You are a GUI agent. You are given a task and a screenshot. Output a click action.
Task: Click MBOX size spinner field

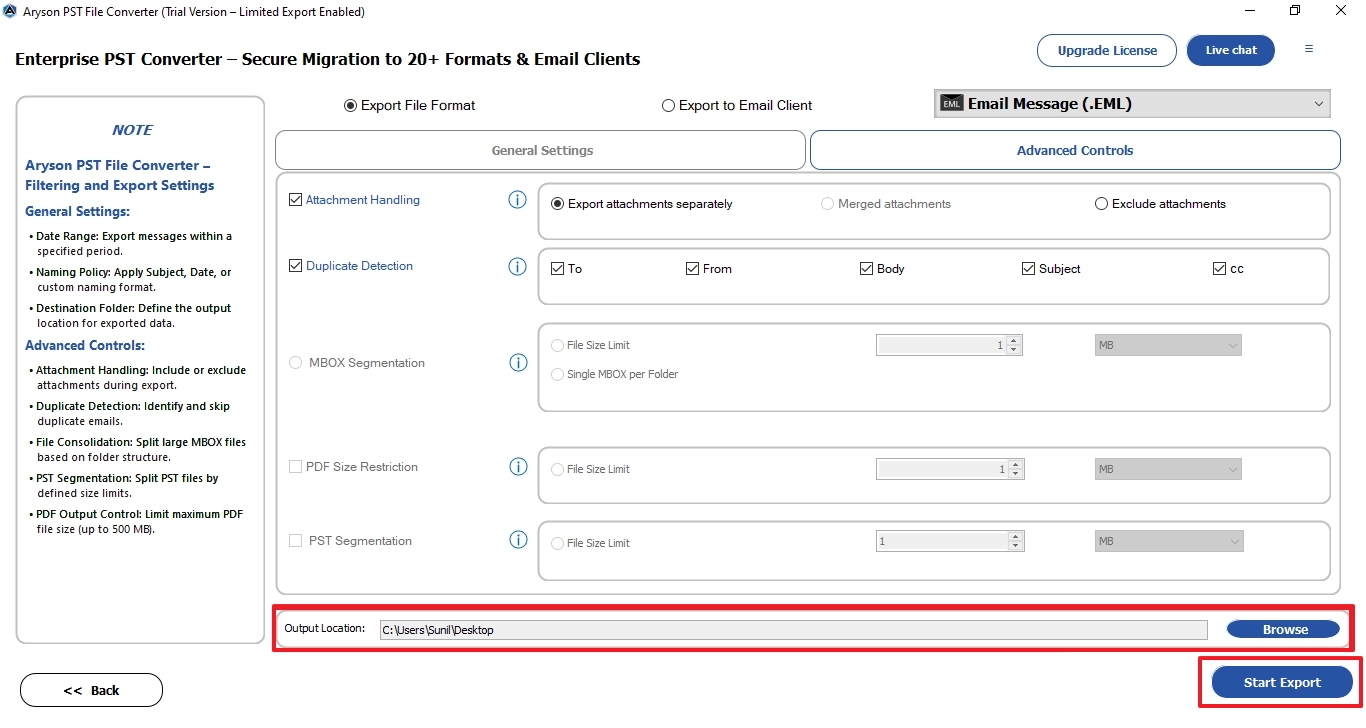click(949, 345)
